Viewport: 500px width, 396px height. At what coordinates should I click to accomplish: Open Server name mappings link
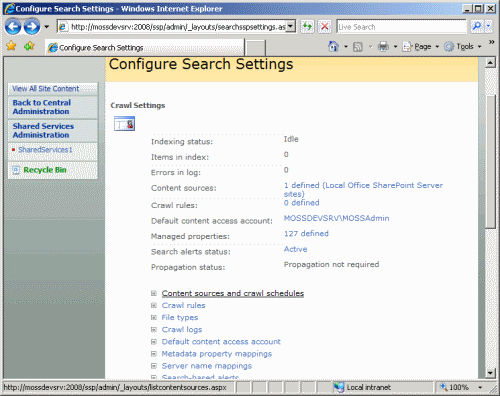point(207,366)
